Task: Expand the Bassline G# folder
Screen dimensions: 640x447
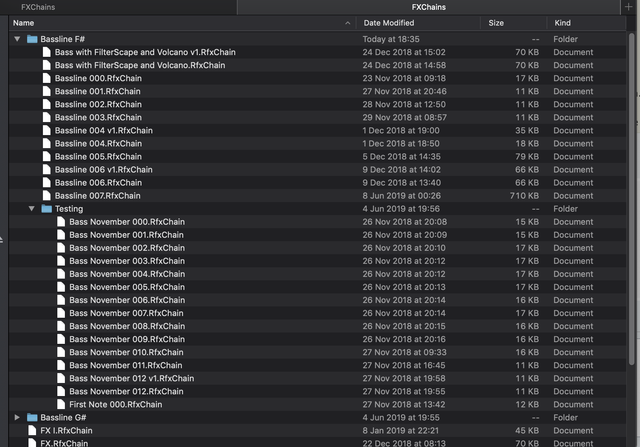Action: click(17, 417)
